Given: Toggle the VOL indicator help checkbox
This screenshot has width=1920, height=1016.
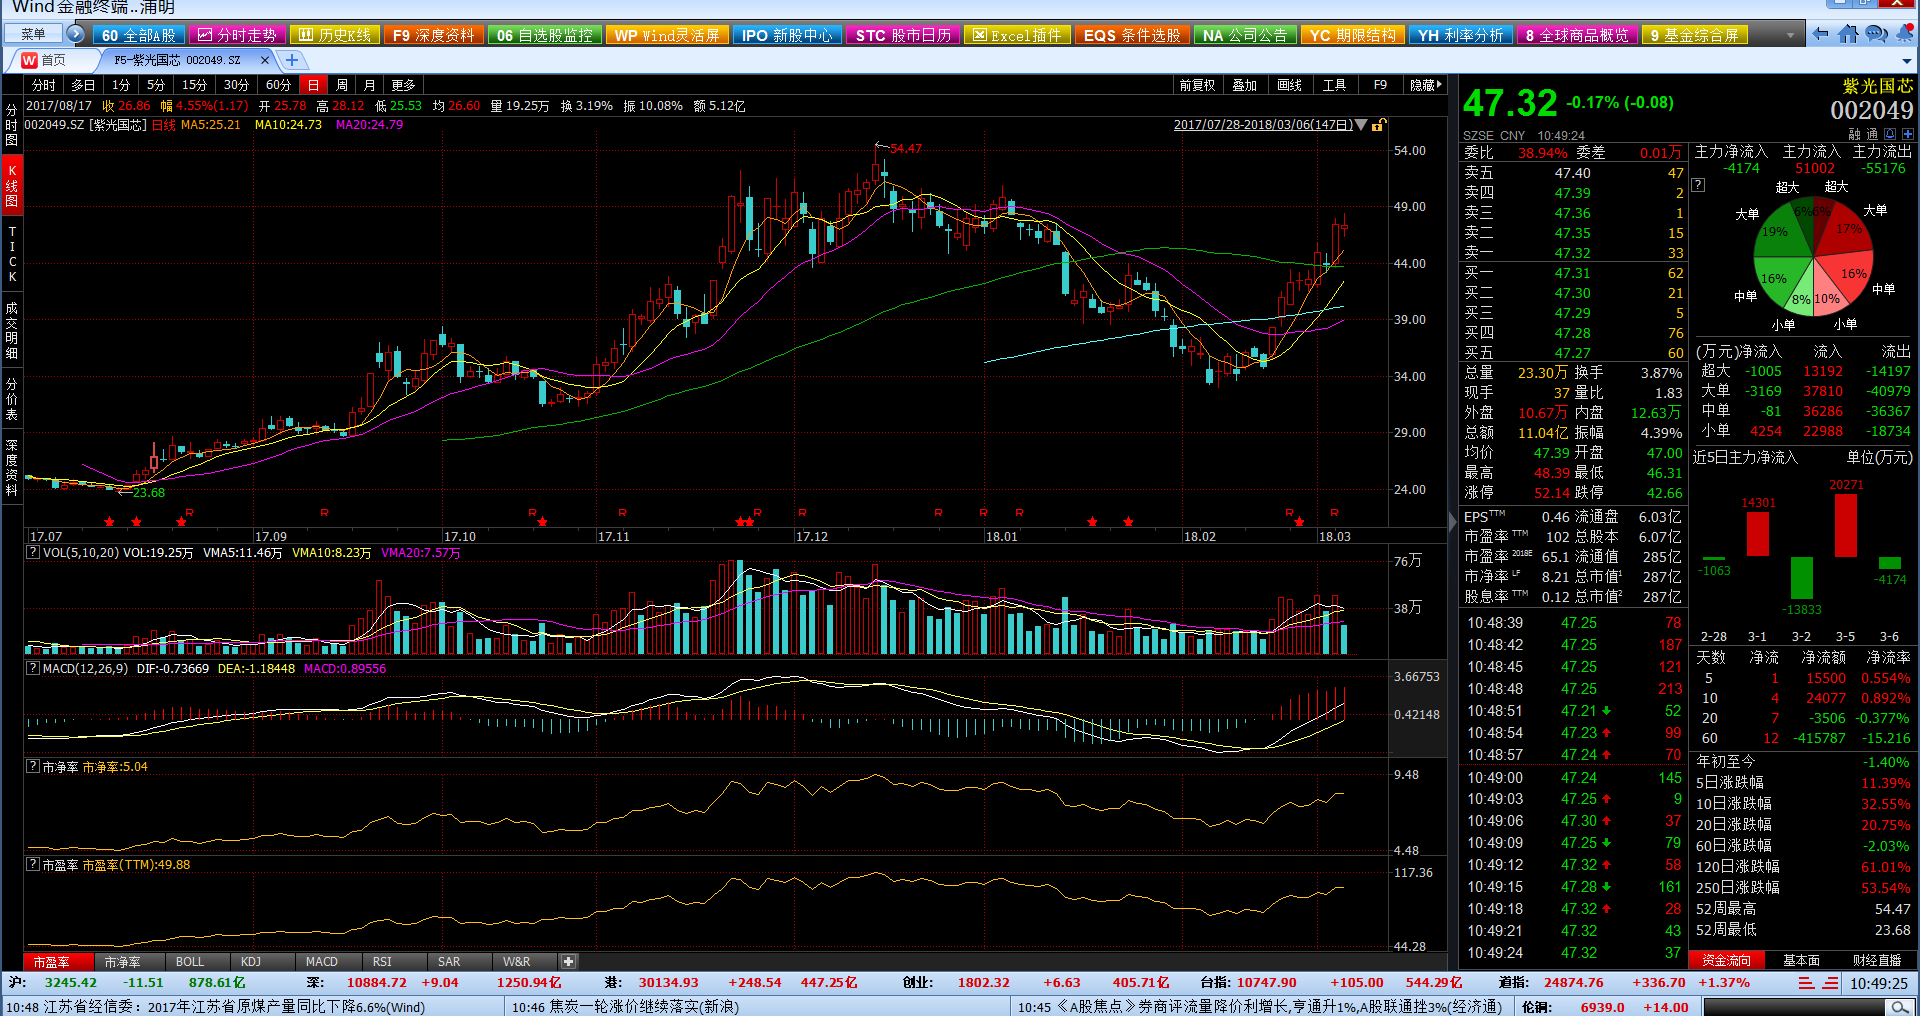Looking at the screenshot, I should click(32, 552).
